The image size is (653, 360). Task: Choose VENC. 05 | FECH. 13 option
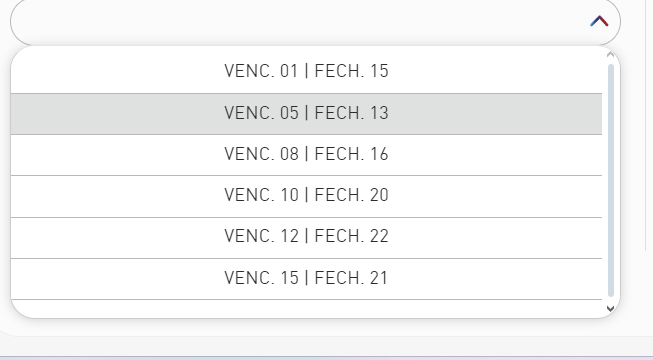(306, 113)
